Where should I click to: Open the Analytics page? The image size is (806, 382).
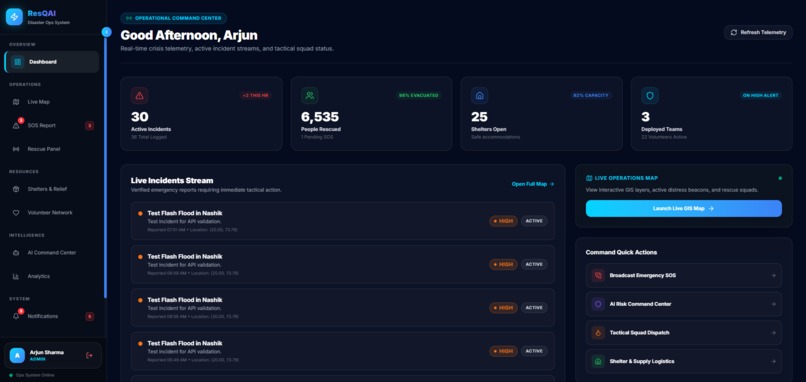(x=51, y=277)
